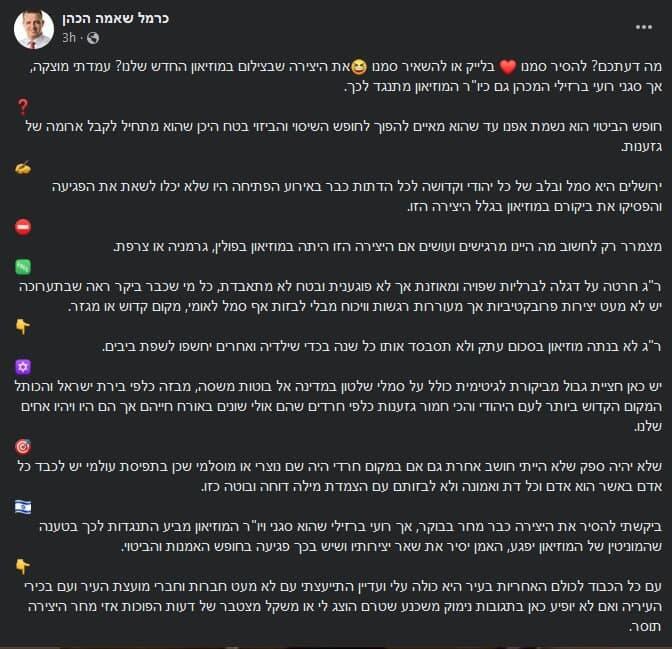Click the red no-entry sign emoji

[x=23, y=227]
